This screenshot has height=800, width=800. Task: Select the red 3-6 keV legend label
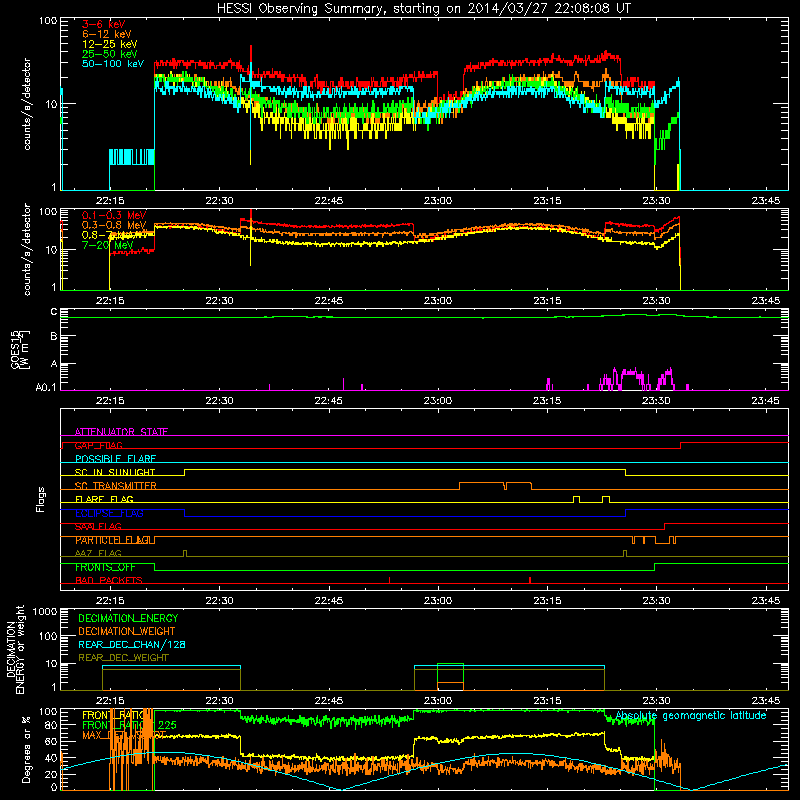104,24
